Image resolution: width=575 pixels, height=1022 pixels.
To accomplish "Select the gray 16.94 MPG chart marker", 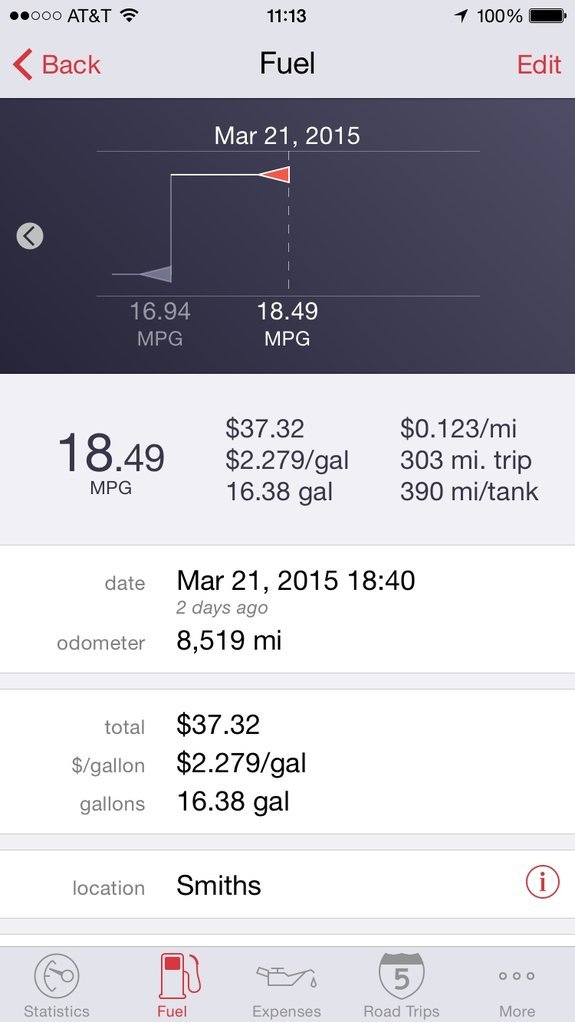I will click(x=156, y=274).
